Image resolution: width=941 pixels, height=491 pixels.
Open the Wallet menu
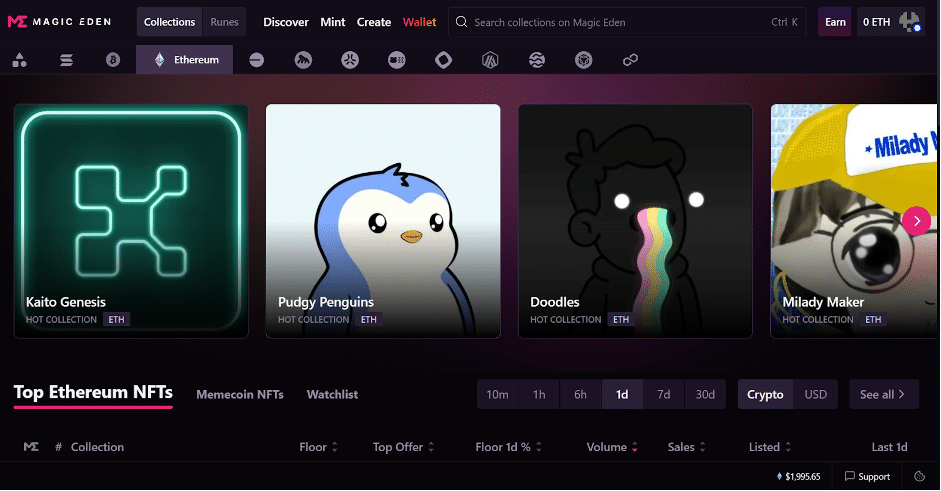coord(419,22)
